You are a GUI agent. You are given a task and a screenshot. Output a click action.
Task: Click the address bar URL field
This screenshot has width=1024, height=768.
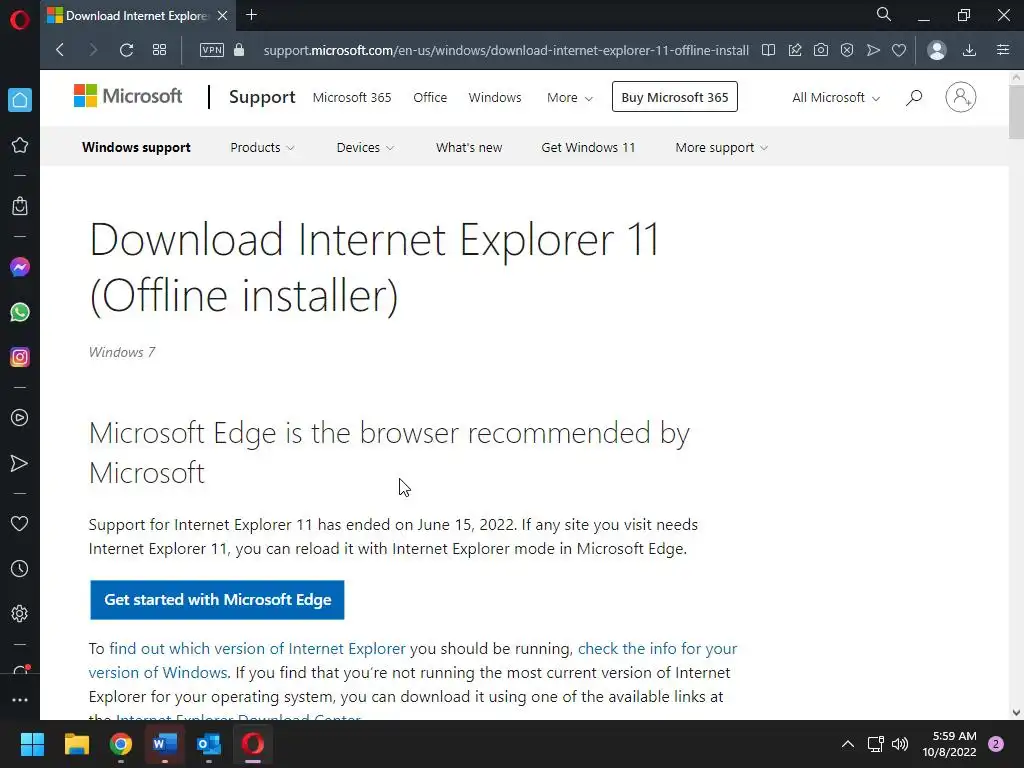pyautogui.click(x=506, y=50)
